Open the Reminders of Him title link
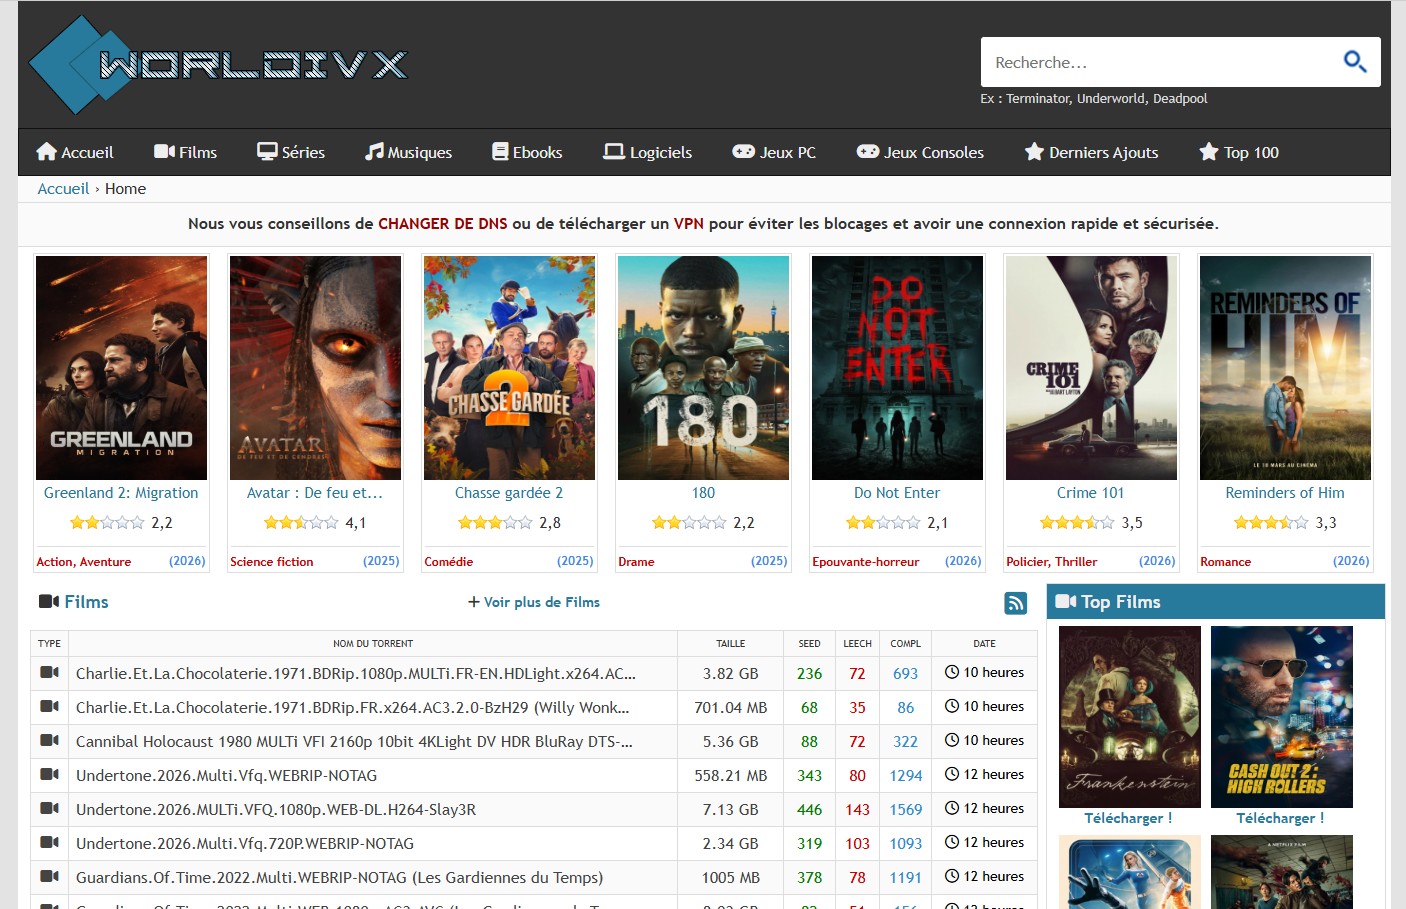 click(x=1285, y=493)
